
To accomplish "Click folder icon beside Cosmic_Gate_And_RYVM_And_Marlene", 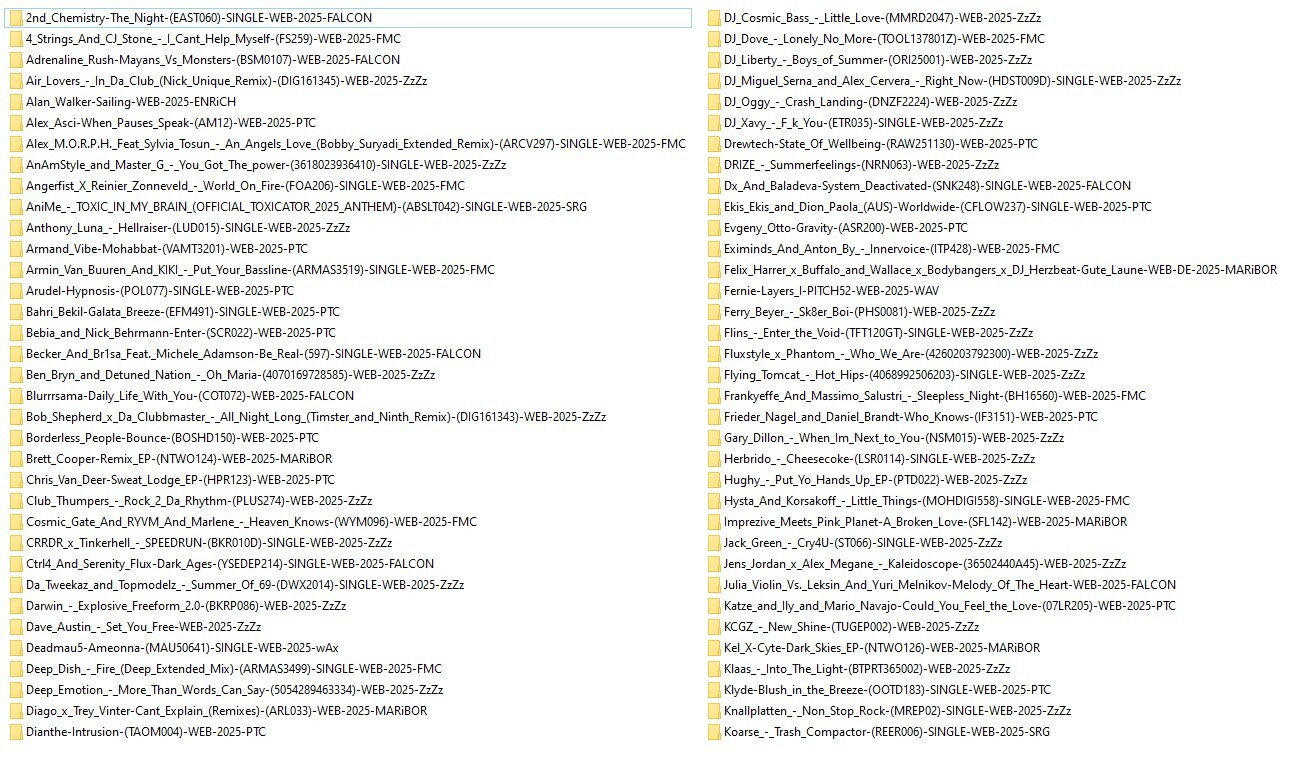I will point(16,522).
